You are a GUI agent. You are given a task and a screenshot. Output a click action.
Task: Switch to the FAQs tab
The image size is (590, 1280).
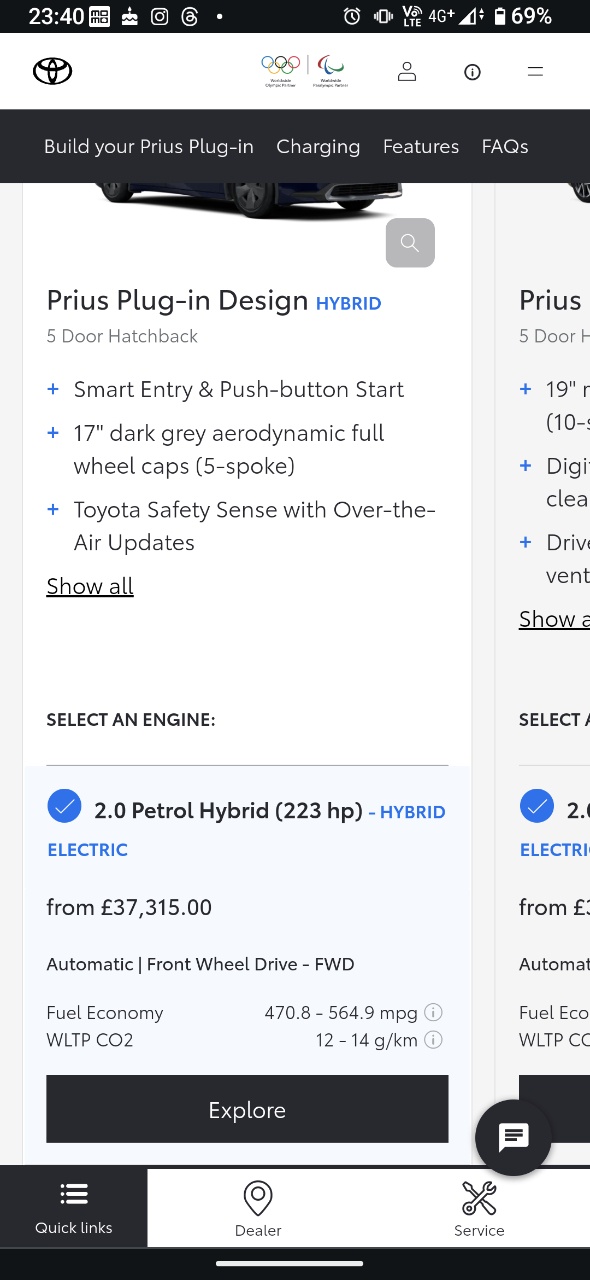click(505, 146)
